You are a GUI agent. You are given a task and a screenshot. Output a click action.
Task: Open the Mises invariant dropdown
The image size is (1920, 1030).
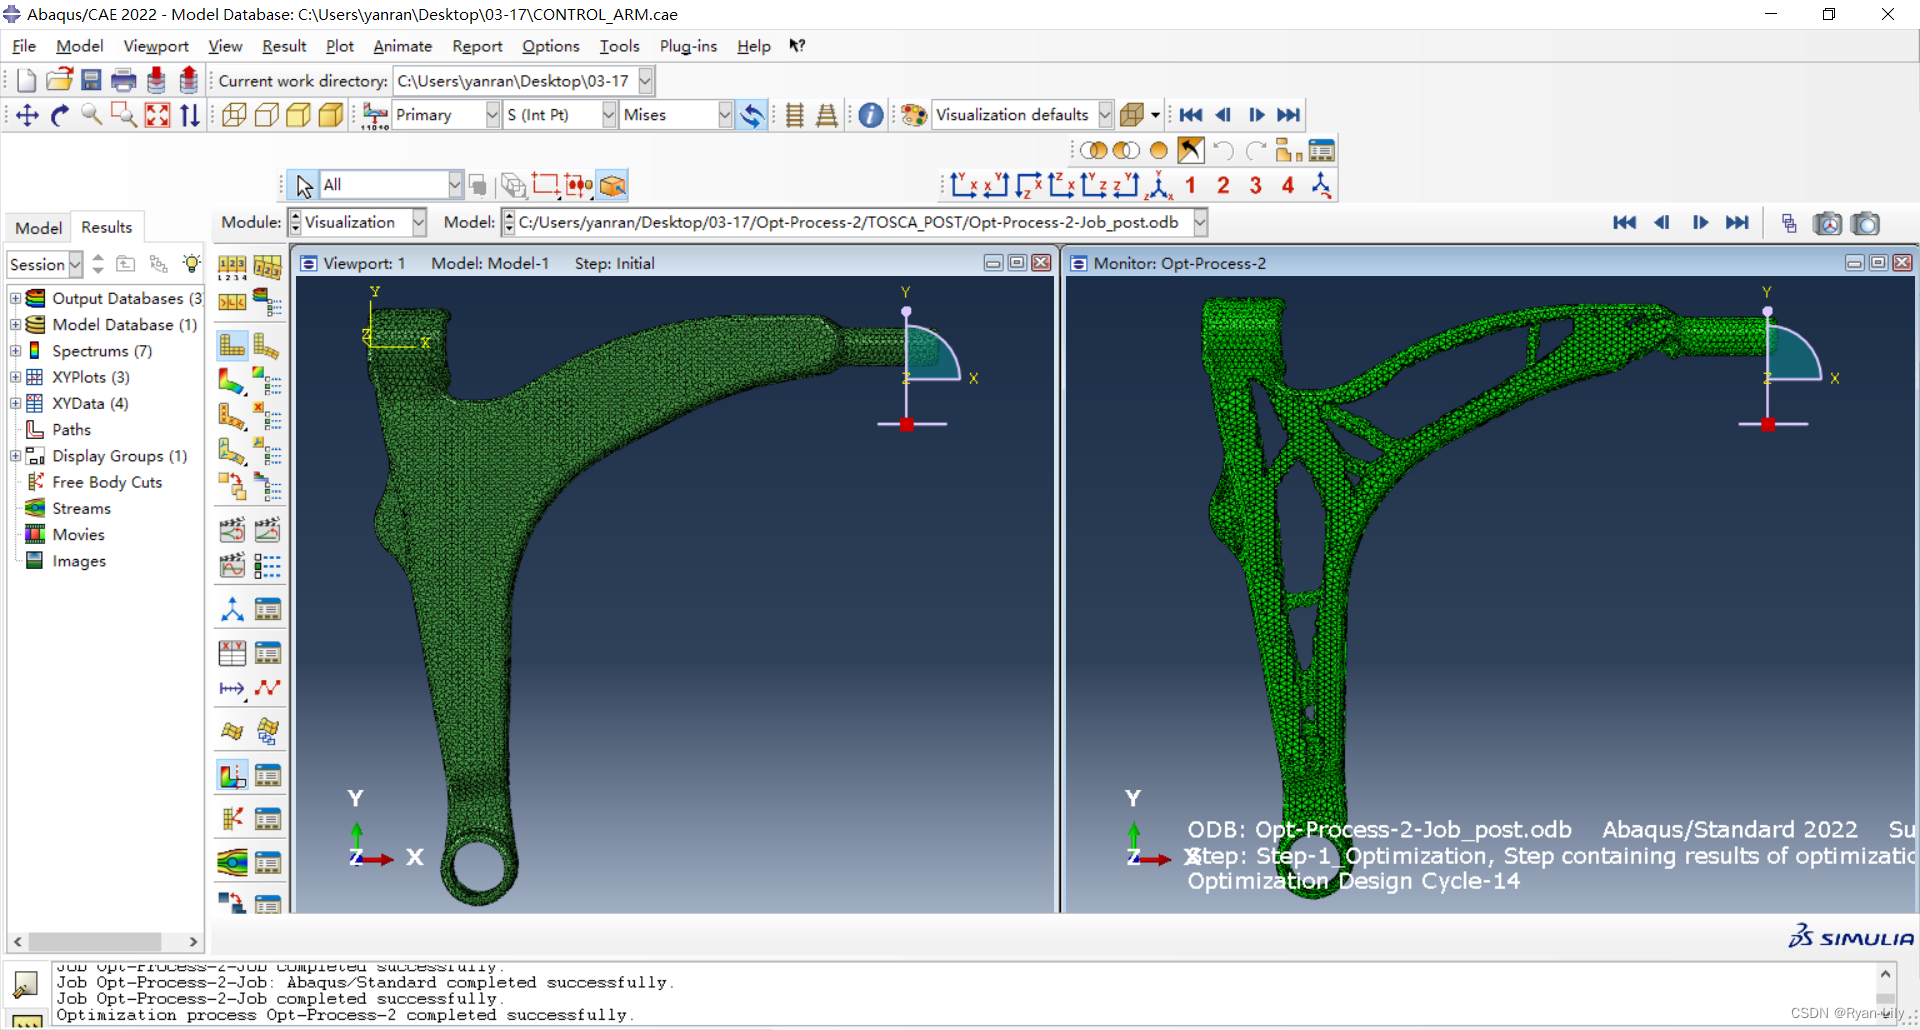pos(677,115)
